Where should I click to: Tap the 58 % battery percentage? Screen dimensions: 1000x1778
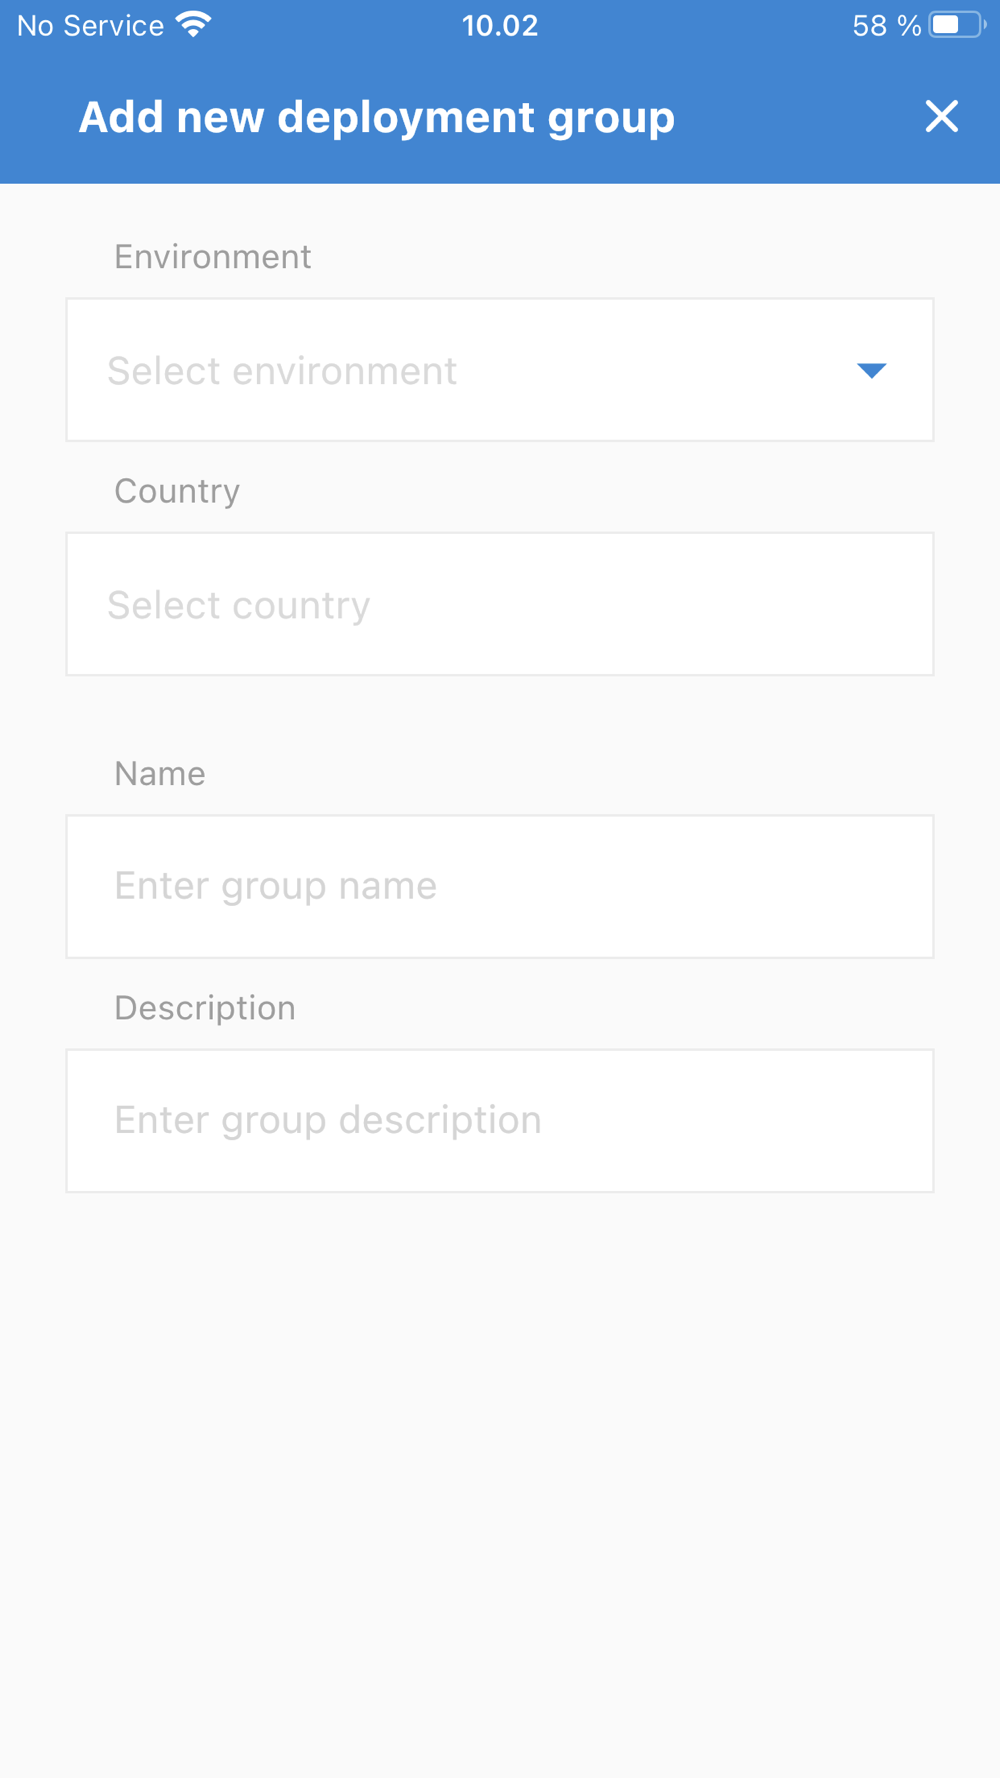coord(886,25)
